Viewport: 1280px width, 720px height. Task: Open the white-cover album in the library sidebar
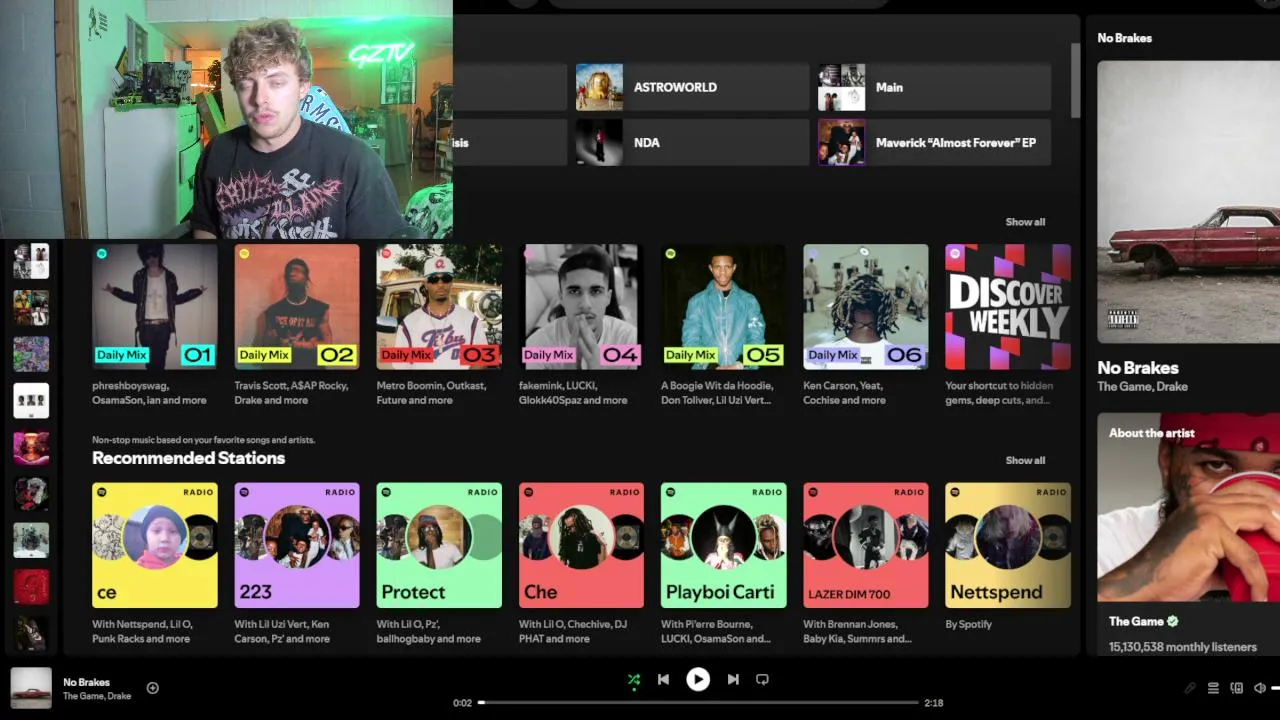pos(31,401)
